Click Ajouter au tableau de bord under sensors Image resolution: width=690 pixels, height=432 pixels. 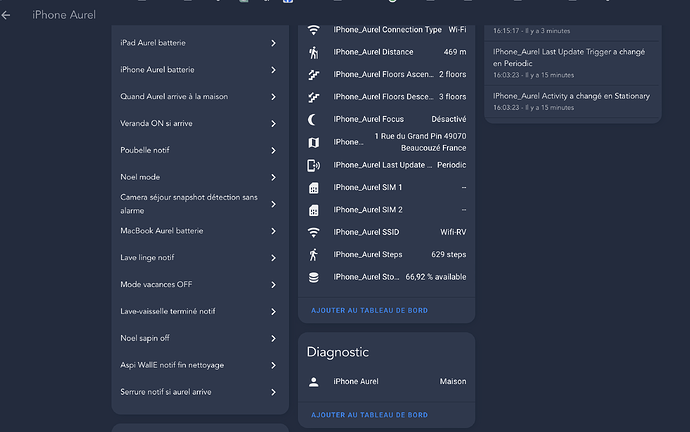pyautogui.click(x=369, y=311)
